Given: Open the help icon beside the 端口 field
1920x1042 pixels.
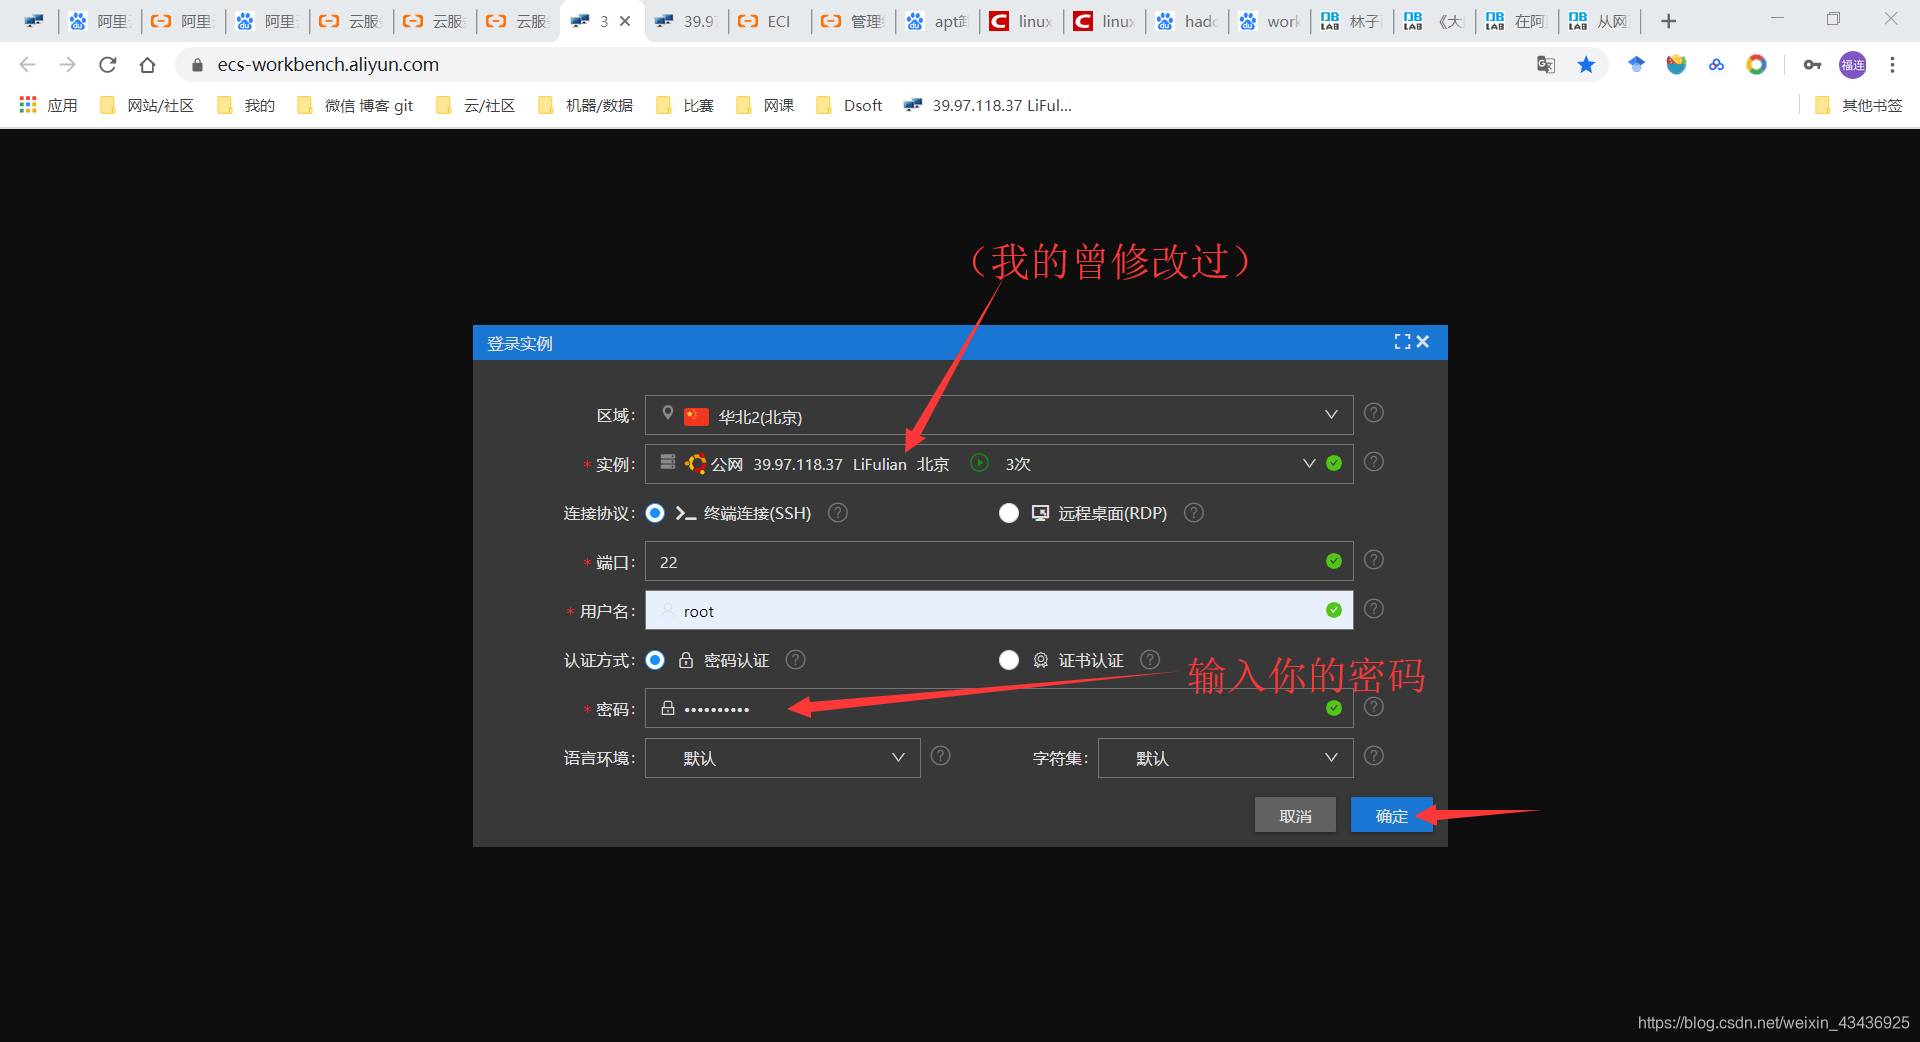Looking at the screenshot, I should 1374,560.
